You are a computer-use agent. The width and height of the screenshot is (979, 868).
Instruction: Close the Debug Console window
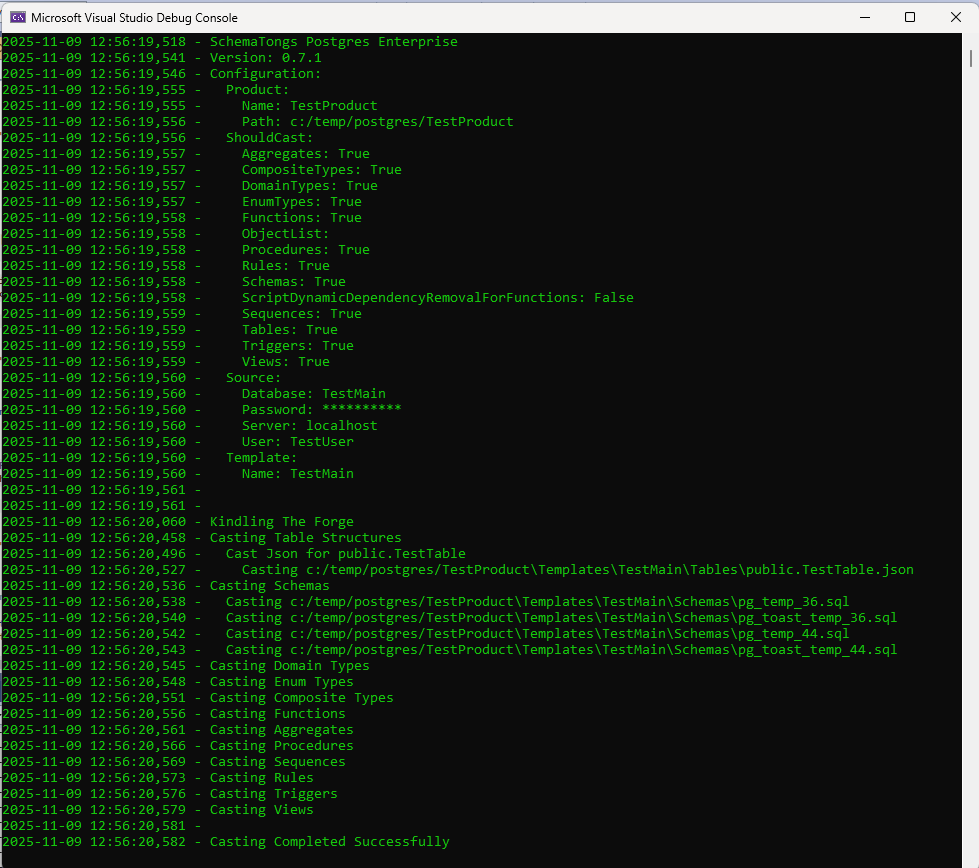[956, 17]
